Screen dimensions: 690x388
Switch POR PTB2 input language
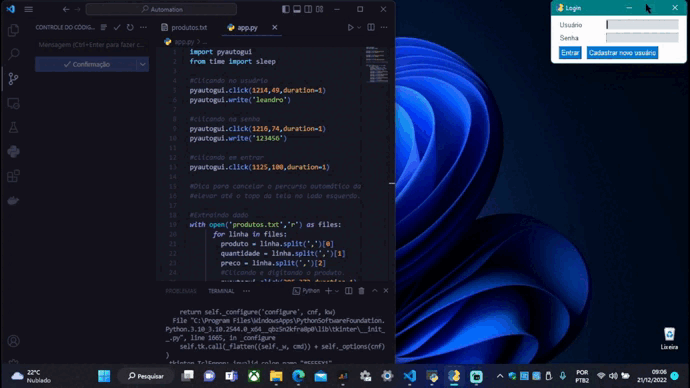(x=582, y=376)
